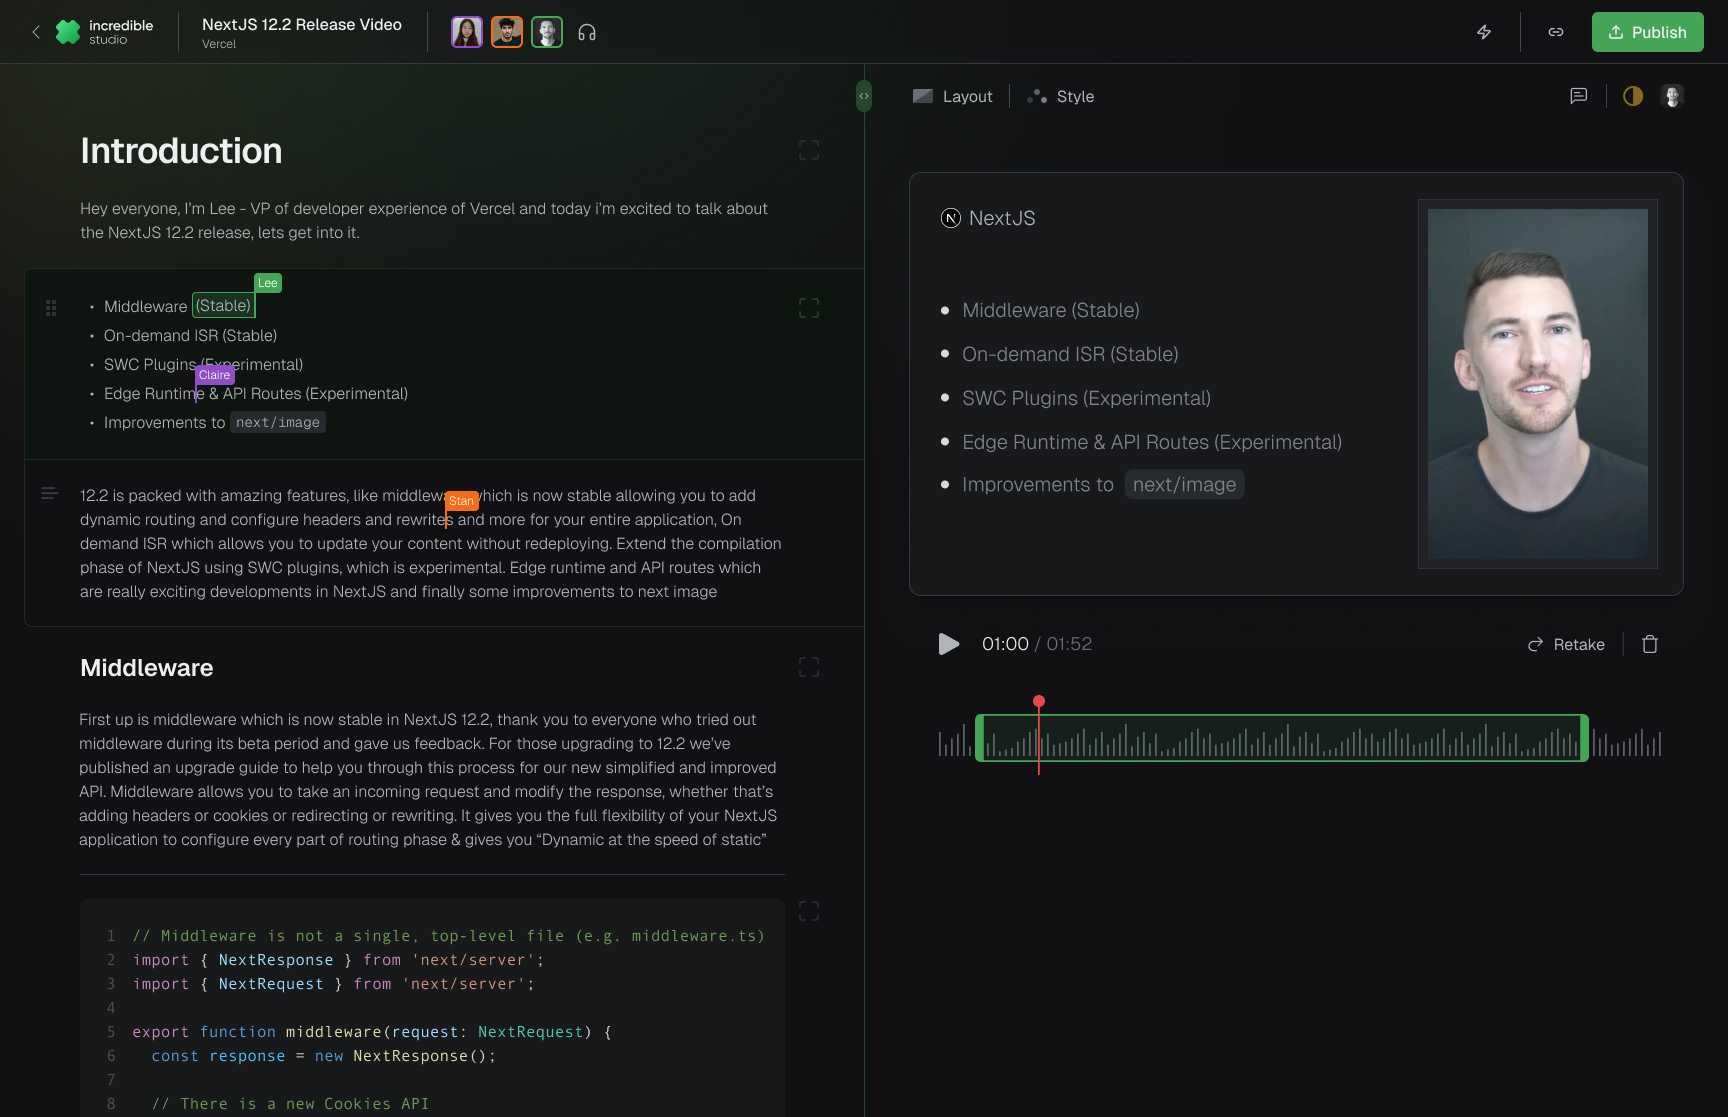
Task: Expand the Middleware section block
Action: [809, 667]
